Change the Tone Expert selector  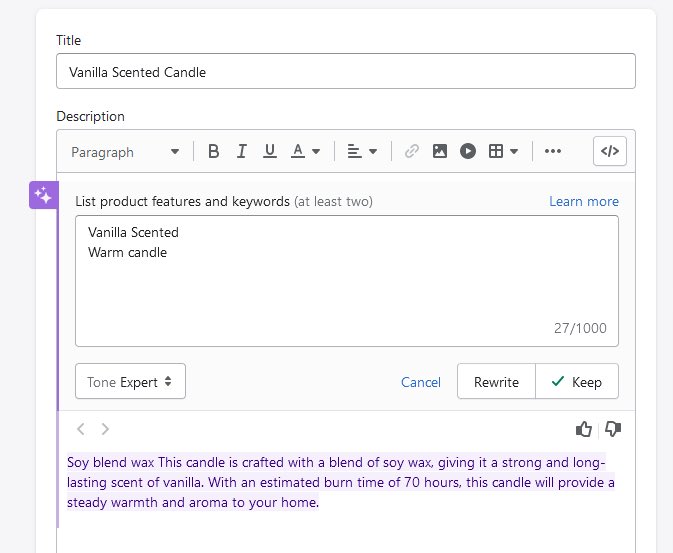(130, 381)
